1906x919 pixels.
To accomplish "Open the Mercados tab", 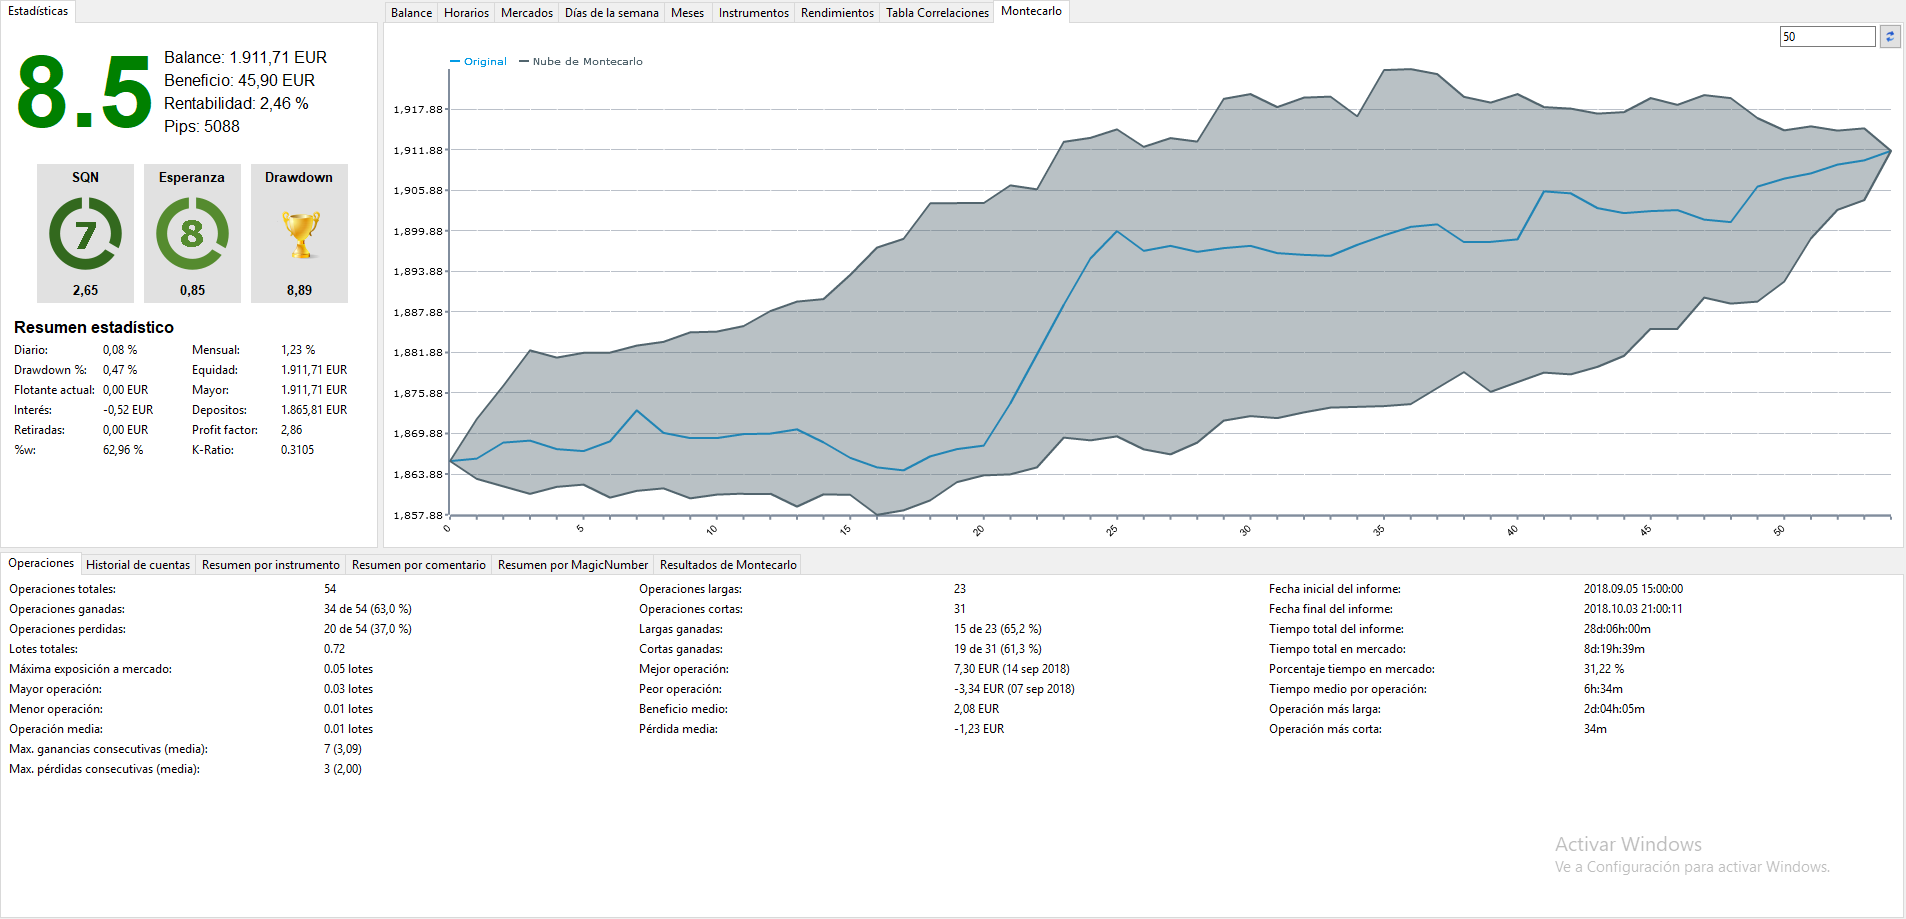I will [x=526, y=13].
